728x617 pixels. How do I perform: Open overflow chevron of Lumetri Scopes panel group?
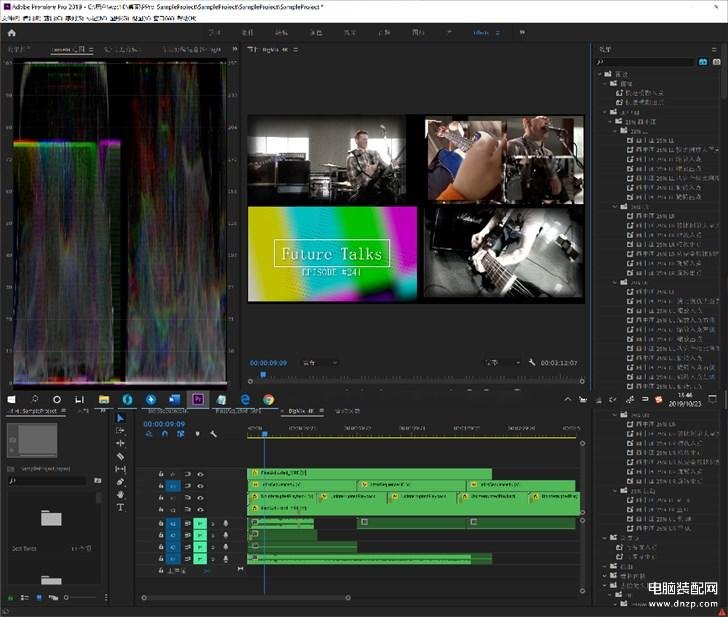[x=235, y=49]
